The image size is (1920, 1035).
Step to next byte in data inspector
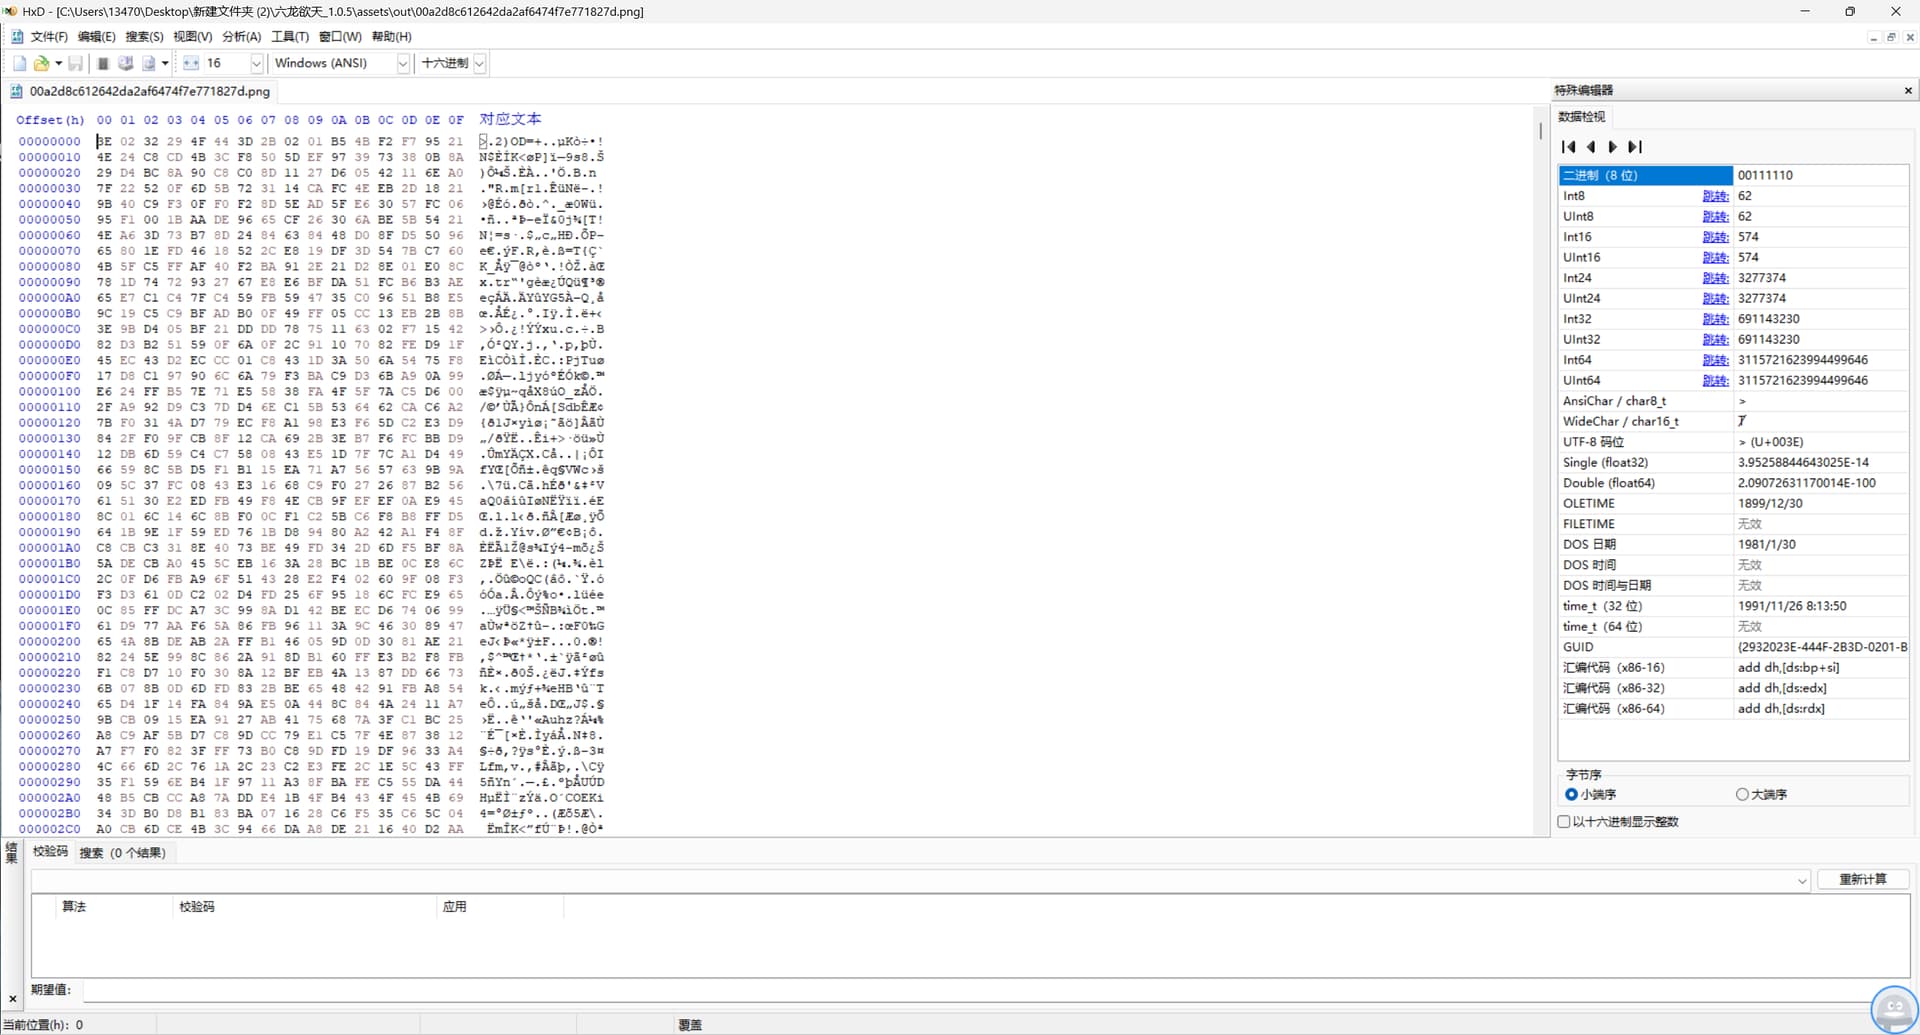point(1612,147)
